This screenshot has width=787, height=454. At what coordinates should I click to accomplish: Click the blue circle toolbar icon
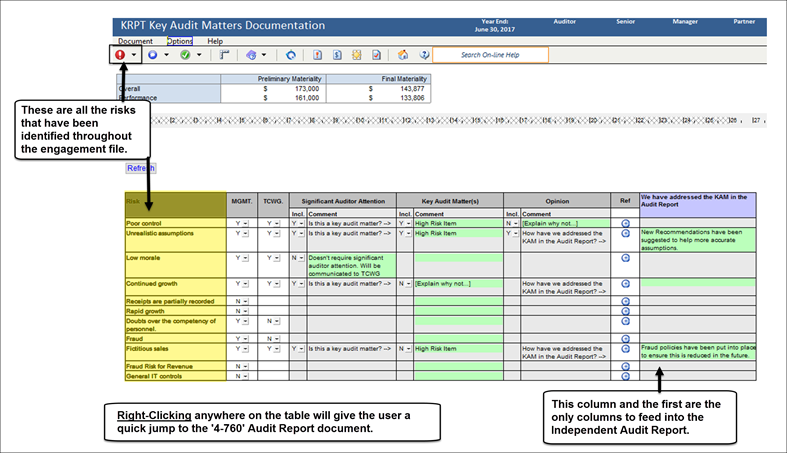[153, 55]
